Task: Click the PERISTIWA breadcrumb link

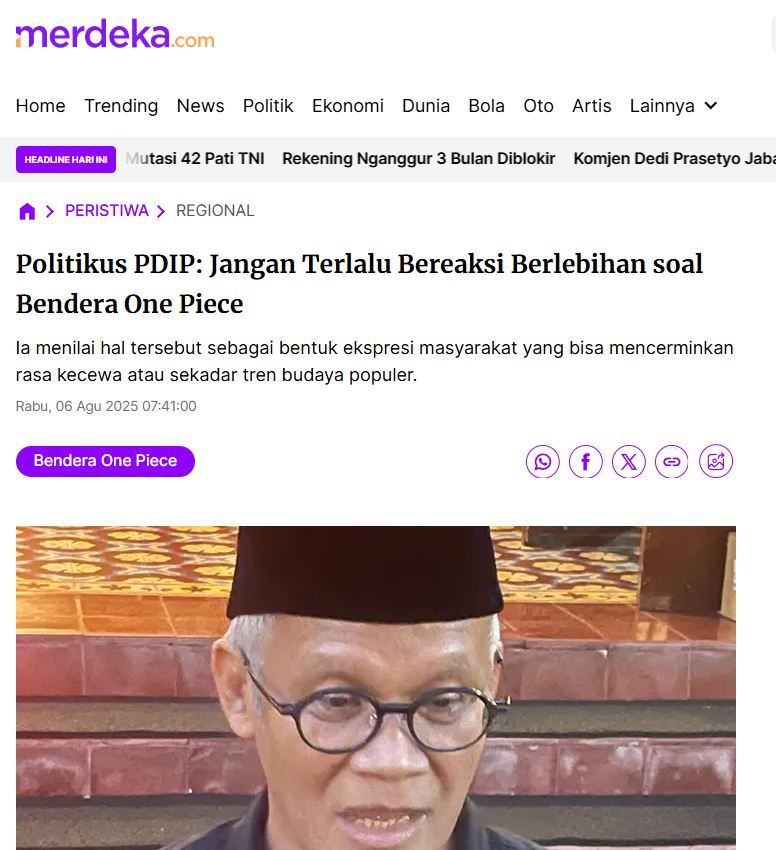Action: point(107,211)
